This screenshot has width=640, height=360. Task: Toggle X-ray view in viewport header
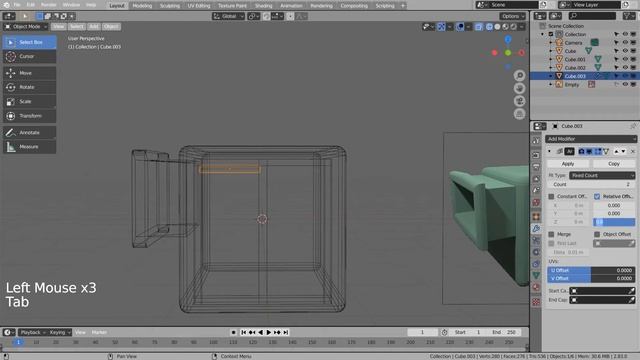[478, 27]
